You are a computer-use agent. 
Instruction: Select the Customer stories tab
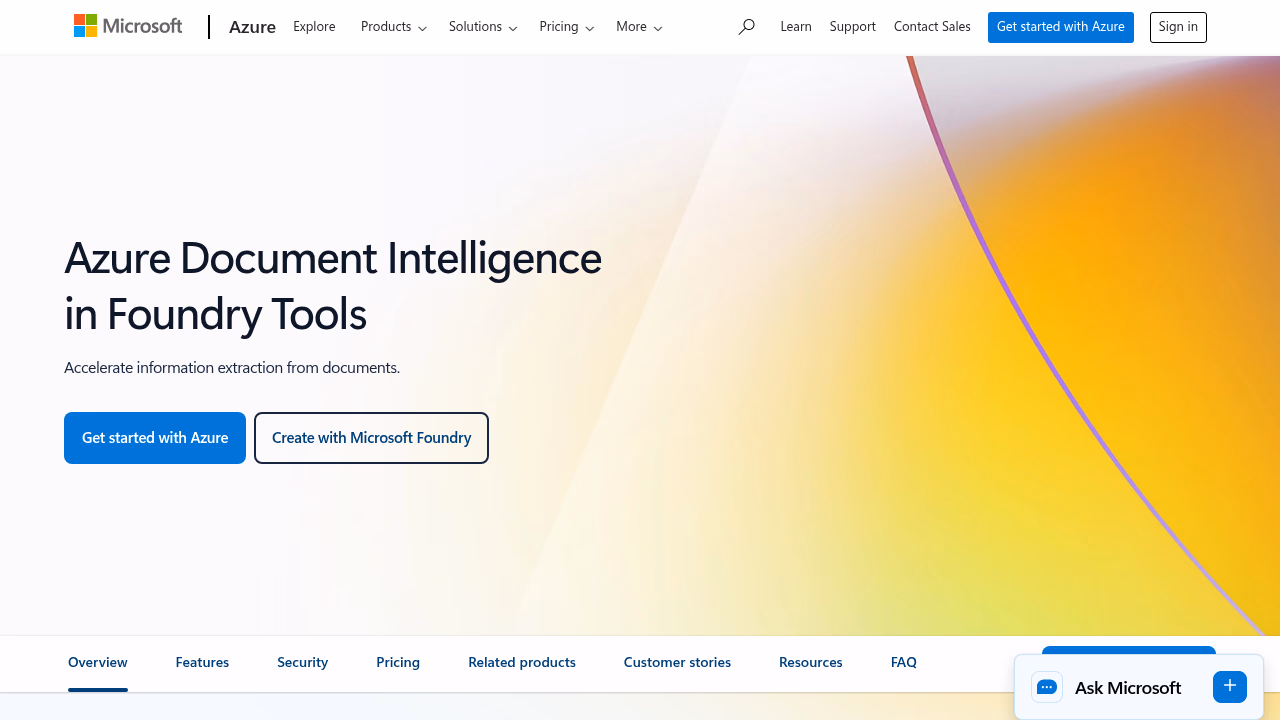pos(677,662)
